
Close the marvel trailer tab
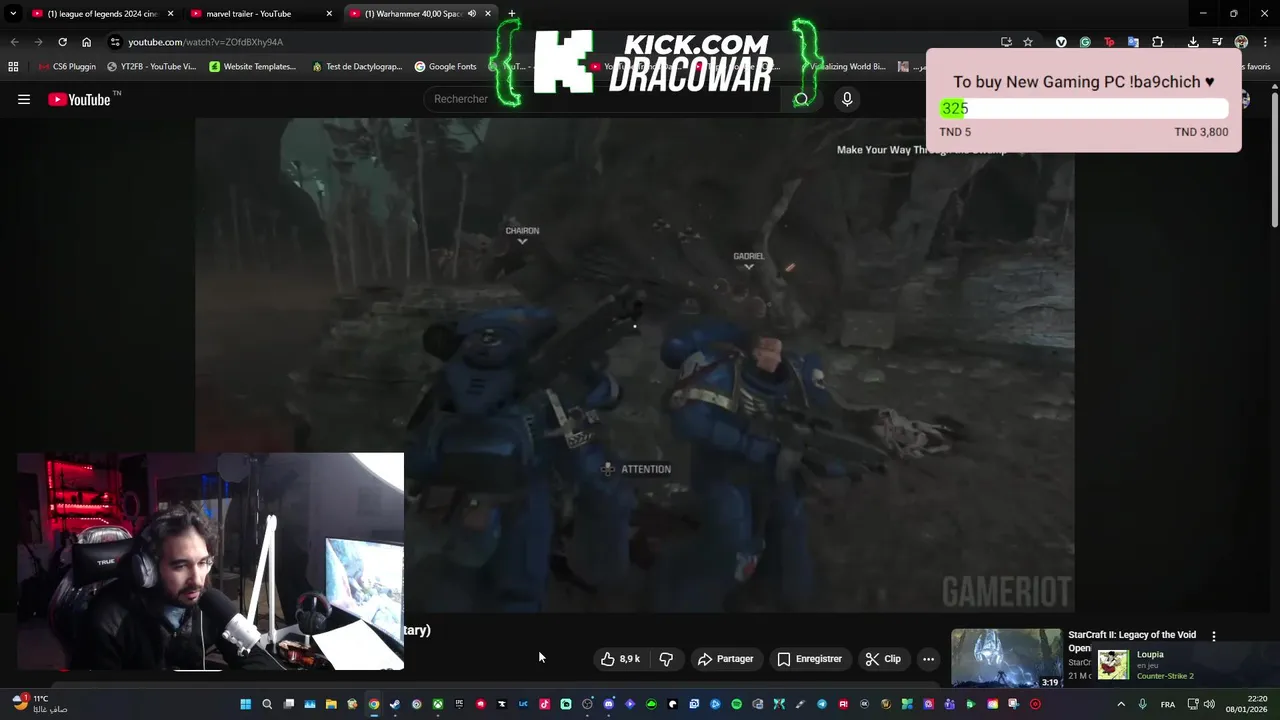tap(329, 14)
